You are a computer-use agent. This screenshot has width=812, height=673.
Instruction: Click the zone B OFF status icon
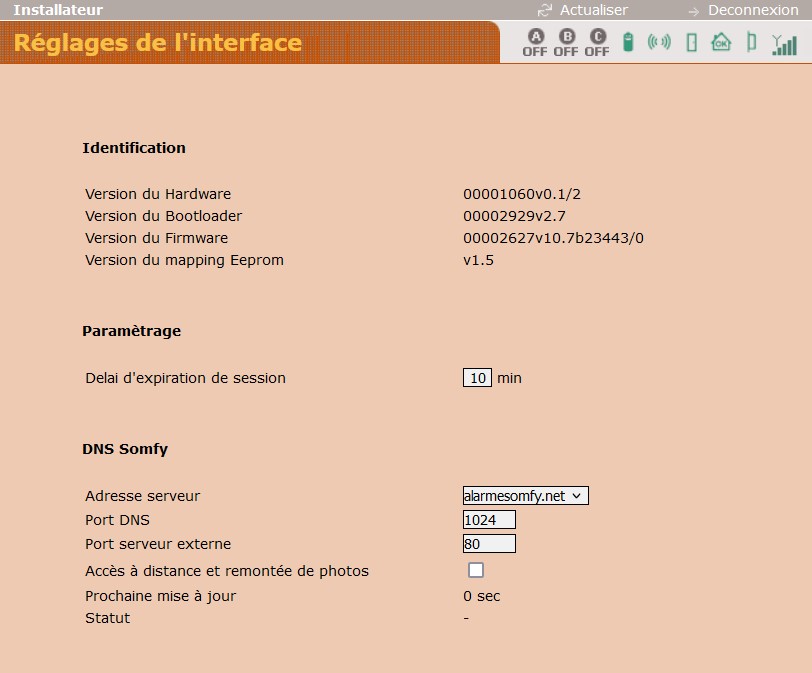click(566, 43)
